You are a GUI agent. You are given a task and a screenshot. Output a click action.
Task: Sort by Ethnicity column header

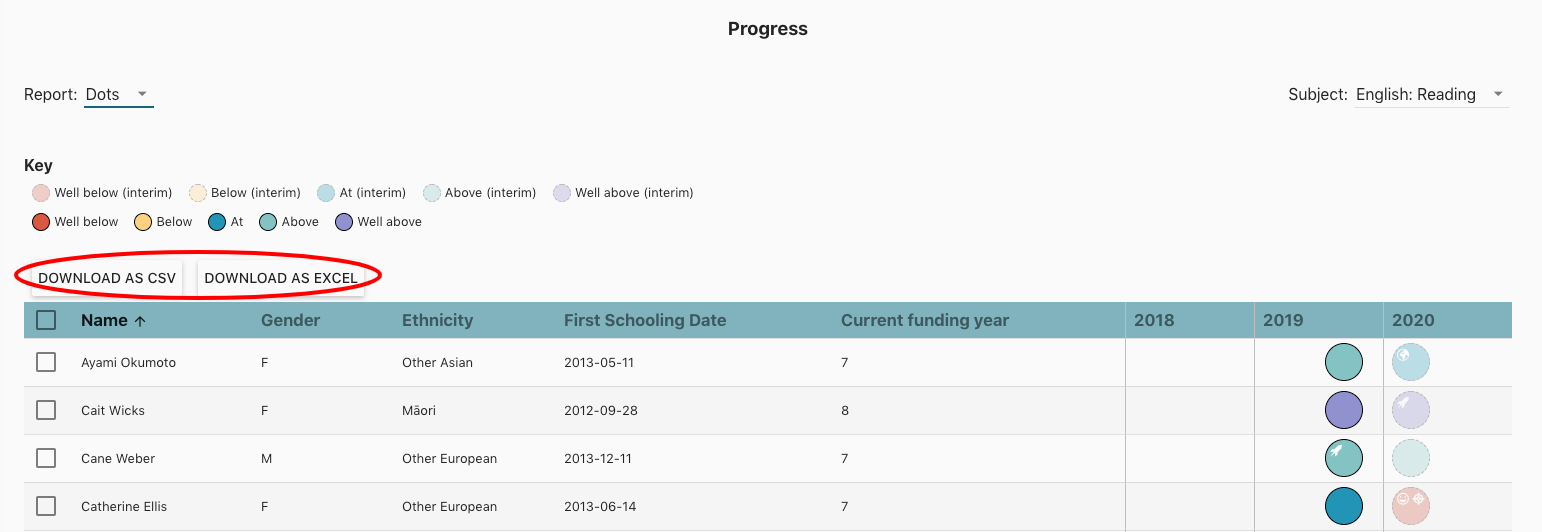(437, 320)
